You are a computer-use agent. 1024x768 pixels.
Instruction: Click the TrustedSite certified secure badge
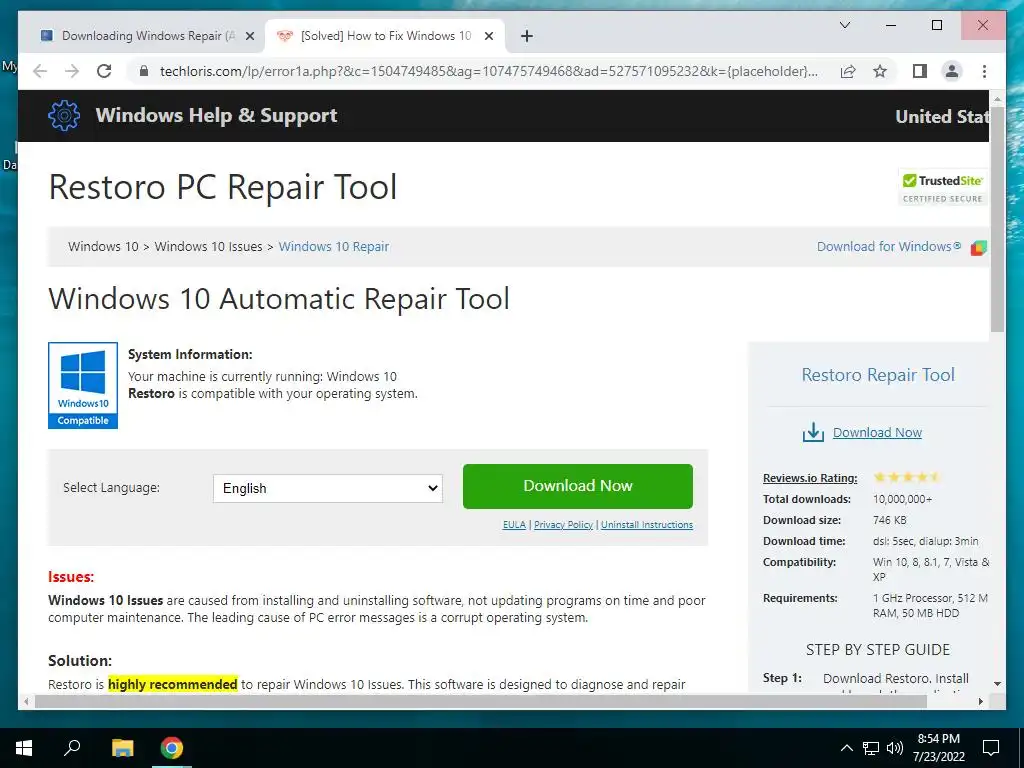(942, 188)
